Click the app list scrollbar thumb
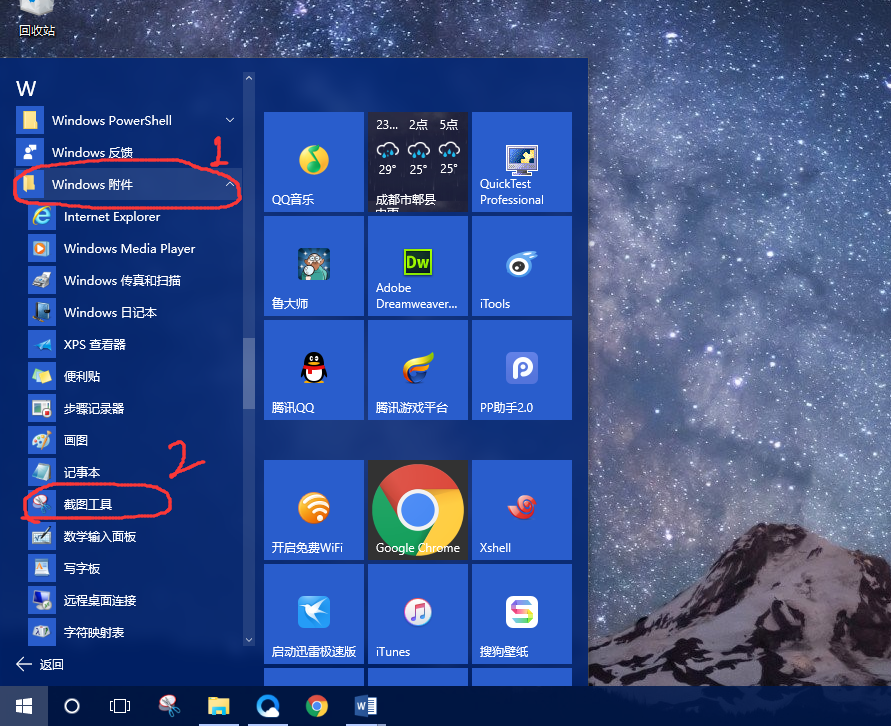The image size is (891, 726). (249, 373)
